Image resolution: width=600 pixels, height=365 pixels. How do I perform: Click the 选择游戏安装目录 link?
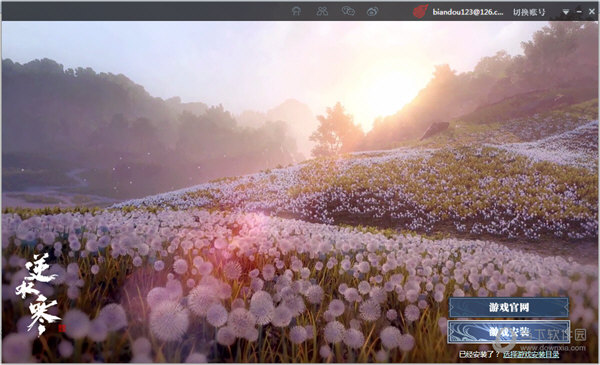point(531,354)
